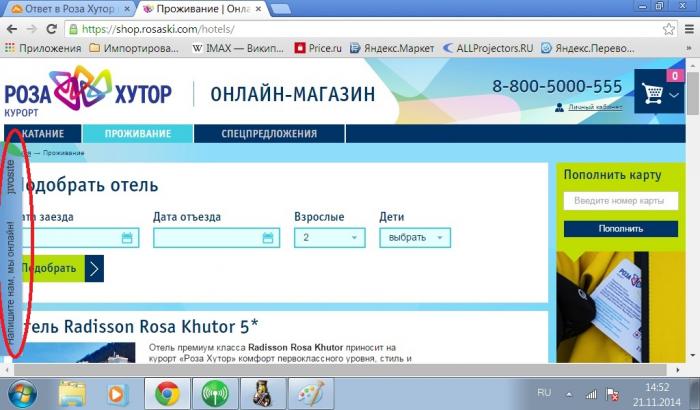Reload the page with the refresh icon
The height and width of the screenshot is (410, 700).
[x=51, y=29]
